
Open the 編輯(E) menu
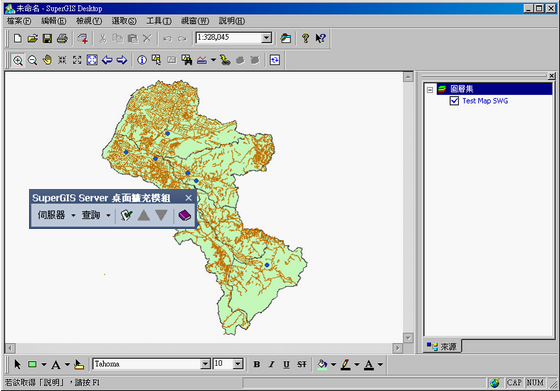click(x=54, y=21)
